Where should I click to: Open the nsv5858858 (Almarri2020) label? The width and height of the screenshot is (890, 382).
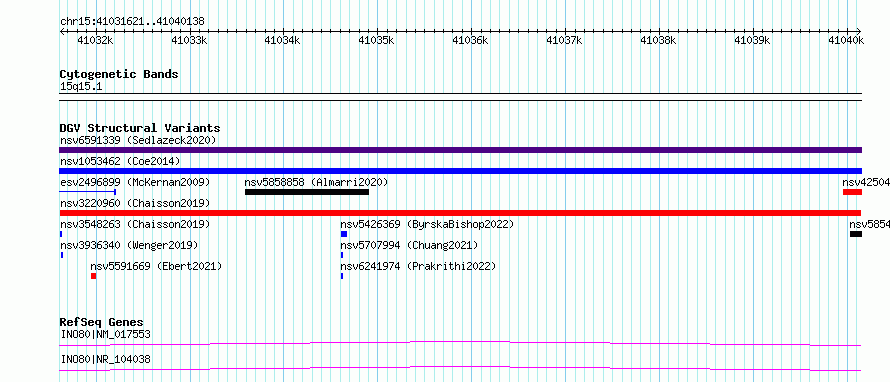tap(316, 182)
